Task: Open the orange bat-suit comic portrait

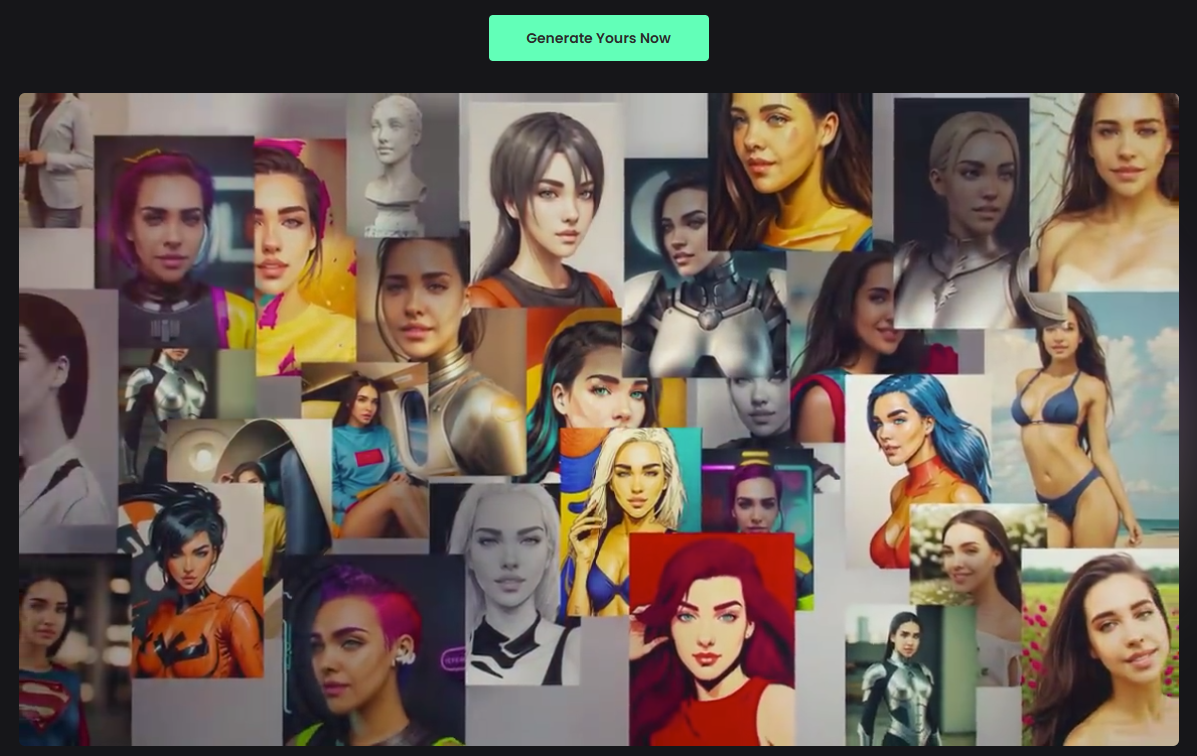Action: click(x=198, y=580)
